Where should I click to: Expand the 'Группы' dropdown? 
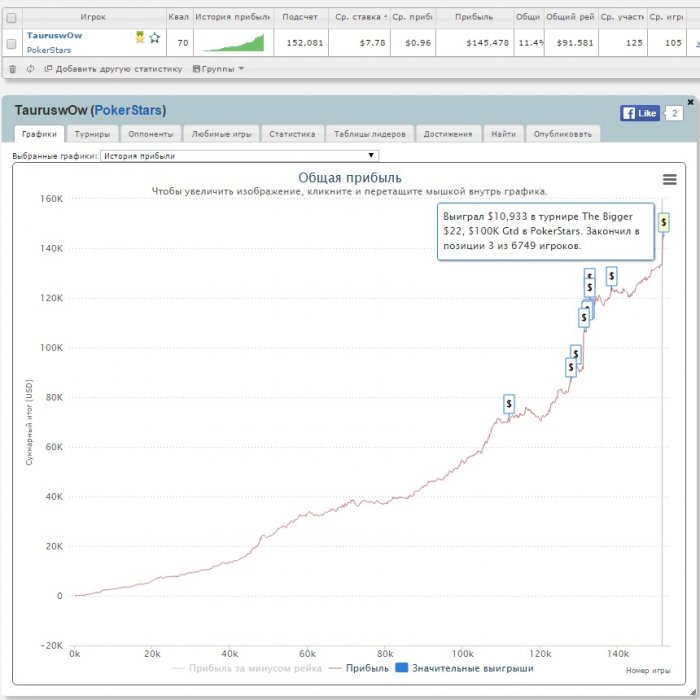(x=218, y=69)
